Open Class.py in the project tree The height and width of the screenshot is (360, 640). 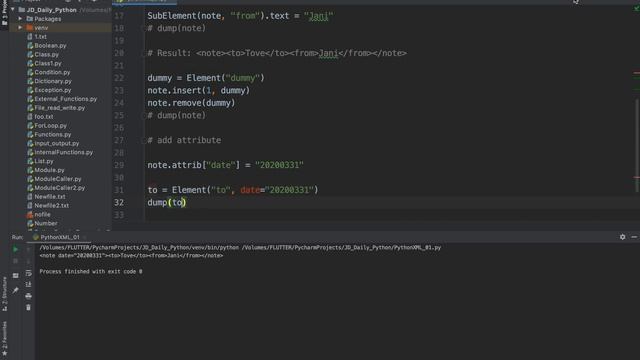pyautogui.click(x=43, y=54)
